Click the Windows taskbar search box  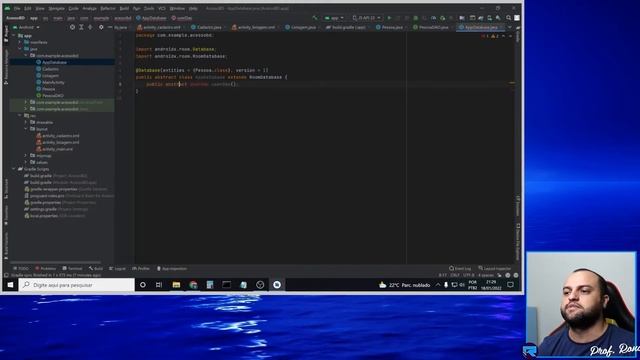(77, 285)
